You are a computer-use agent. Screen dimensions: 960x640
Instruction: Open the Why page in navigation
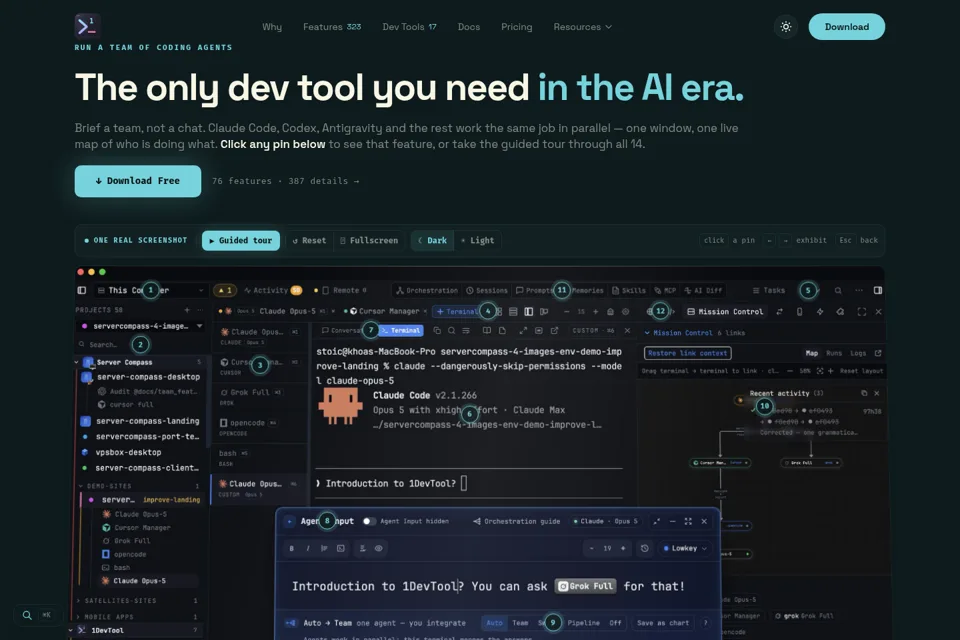click(272, 27)
